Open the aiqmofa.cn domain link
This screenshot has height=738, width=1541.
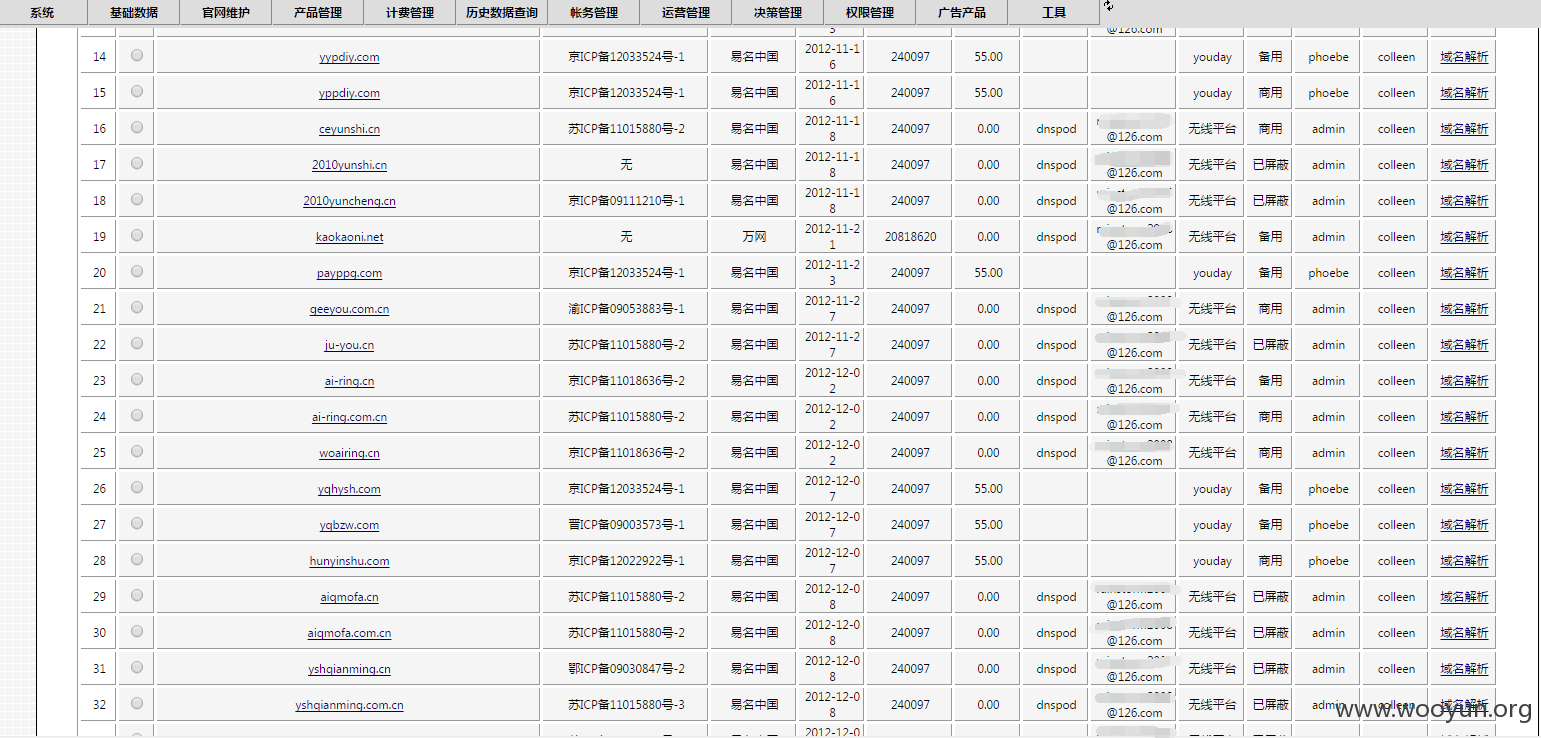coord(349,597)
